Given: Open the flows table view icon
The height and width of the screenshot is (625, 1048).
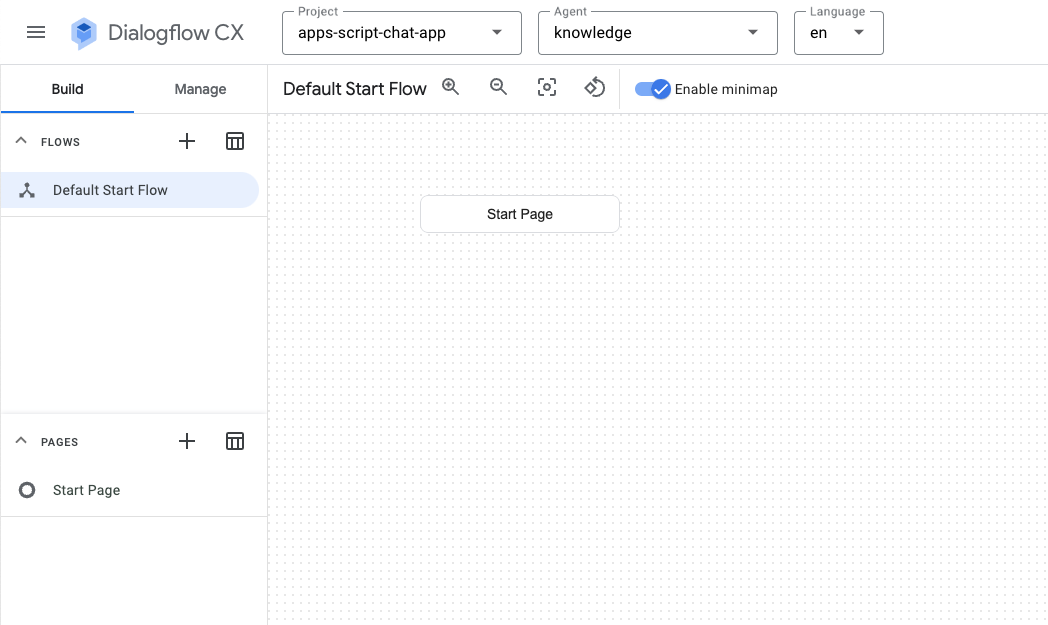Looking at the screenshot, I should tap(235, 142).
